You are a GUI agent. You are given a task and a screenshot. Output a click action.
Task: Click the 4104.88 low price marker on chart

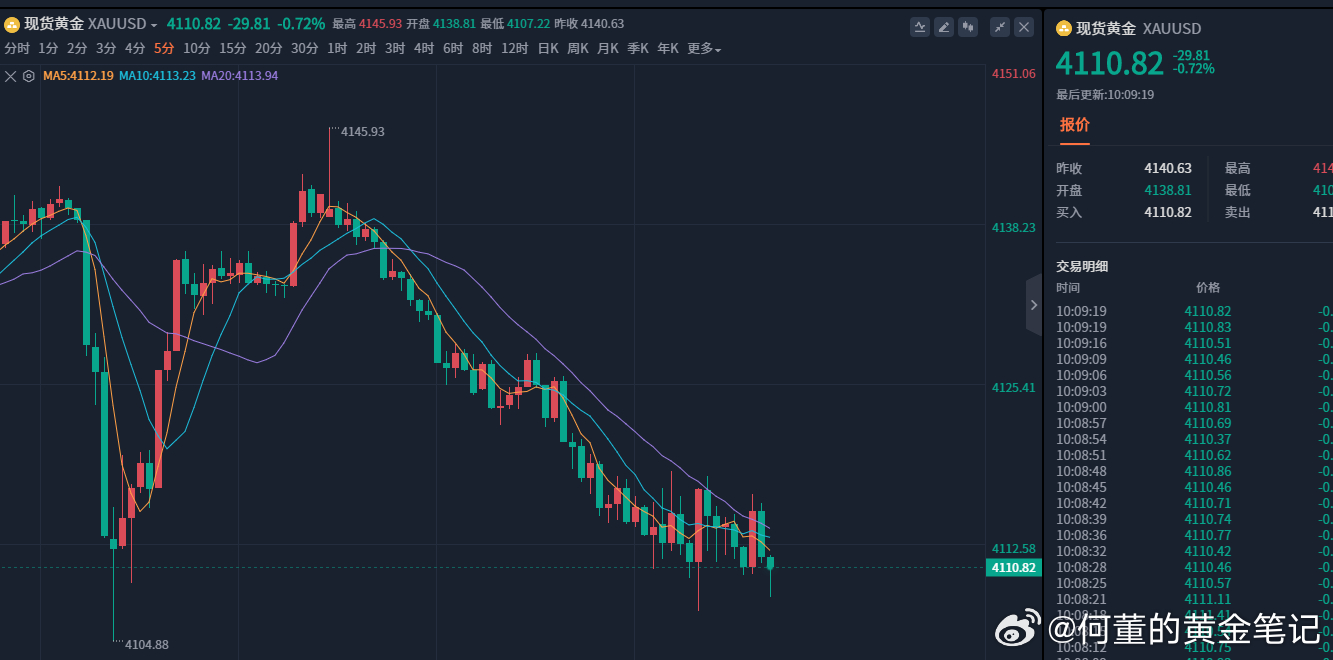[x=147, y=644]
